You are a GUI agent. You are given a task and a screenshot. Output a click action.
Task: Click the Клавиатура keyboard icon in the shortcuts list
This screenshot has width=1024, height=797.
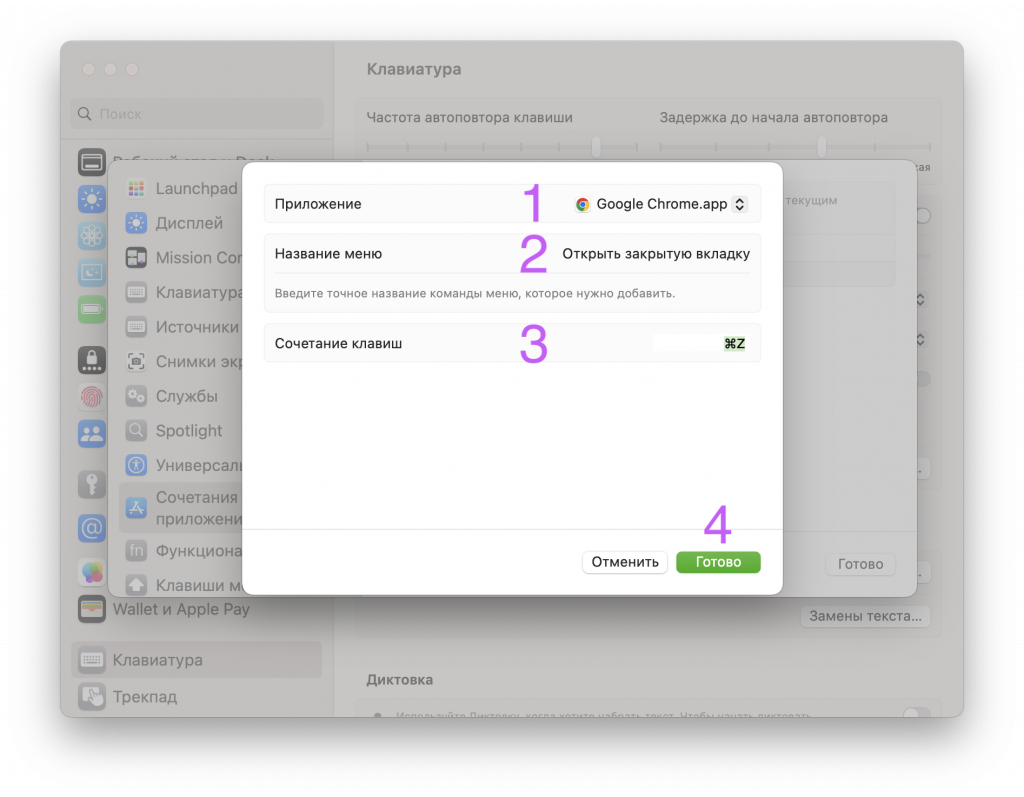point(136,292)
